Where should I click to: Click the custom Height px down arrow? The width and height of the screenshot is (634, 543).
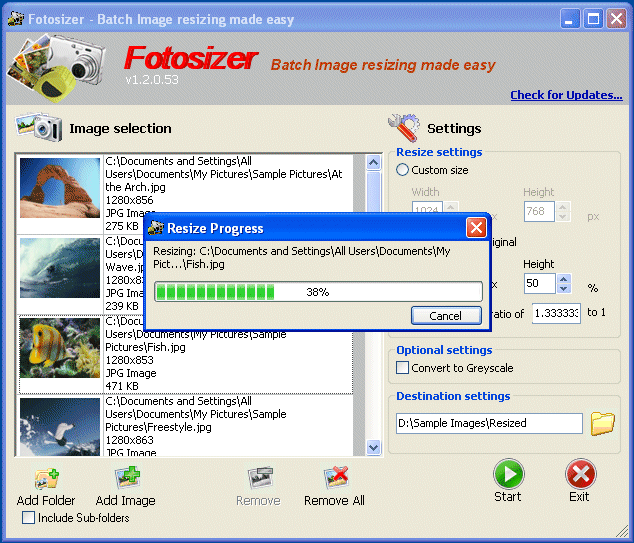tap(562, 217)
